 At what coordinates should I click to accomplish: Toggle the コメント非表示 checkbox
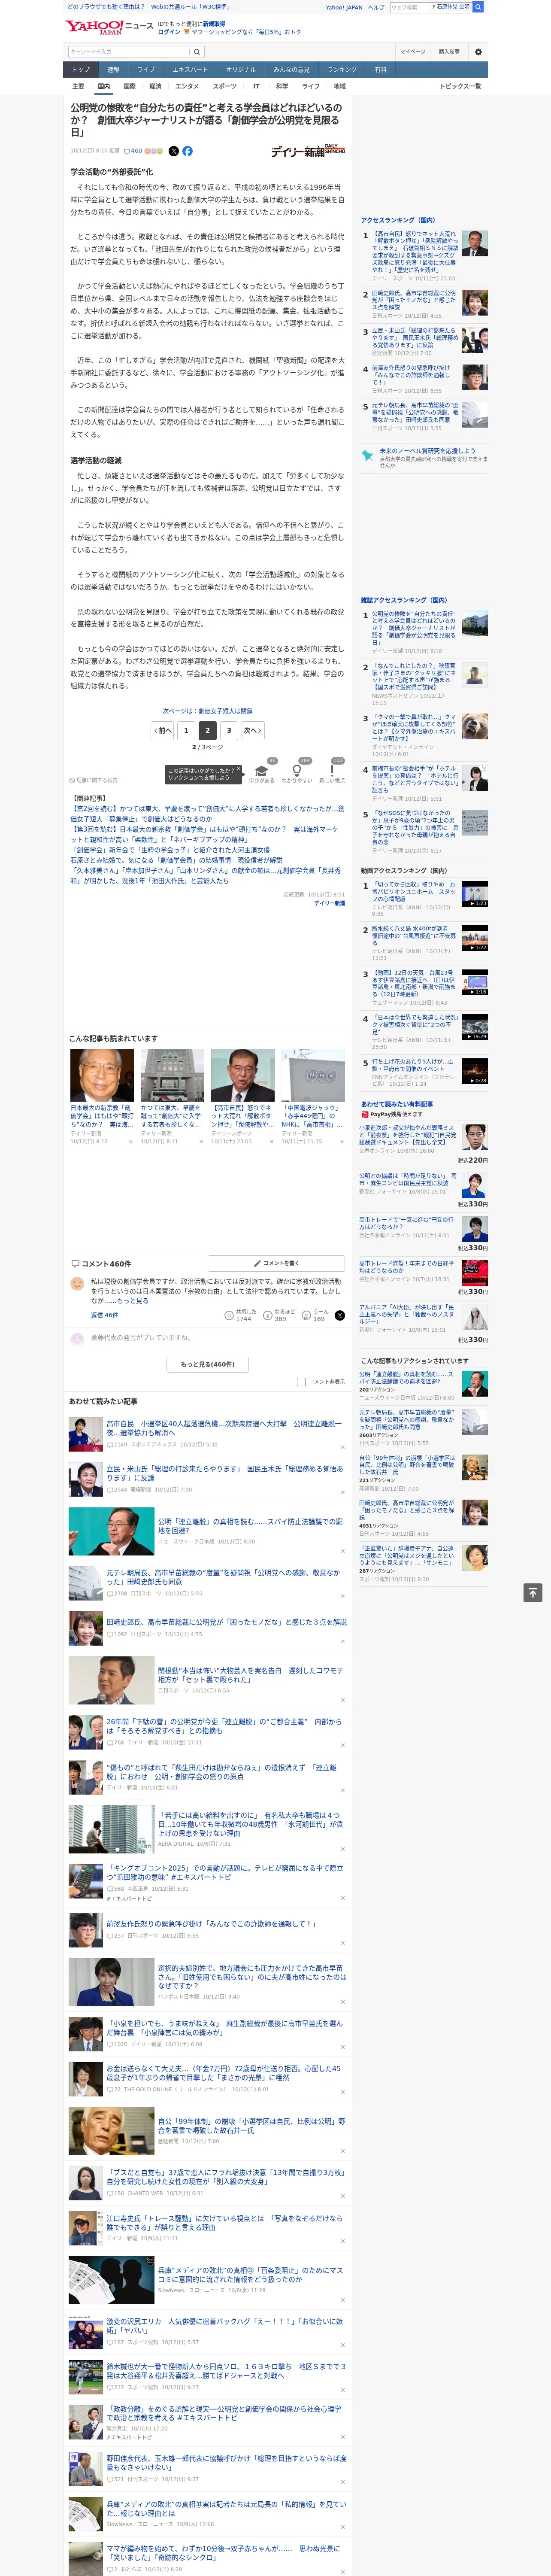point(301,1382)
